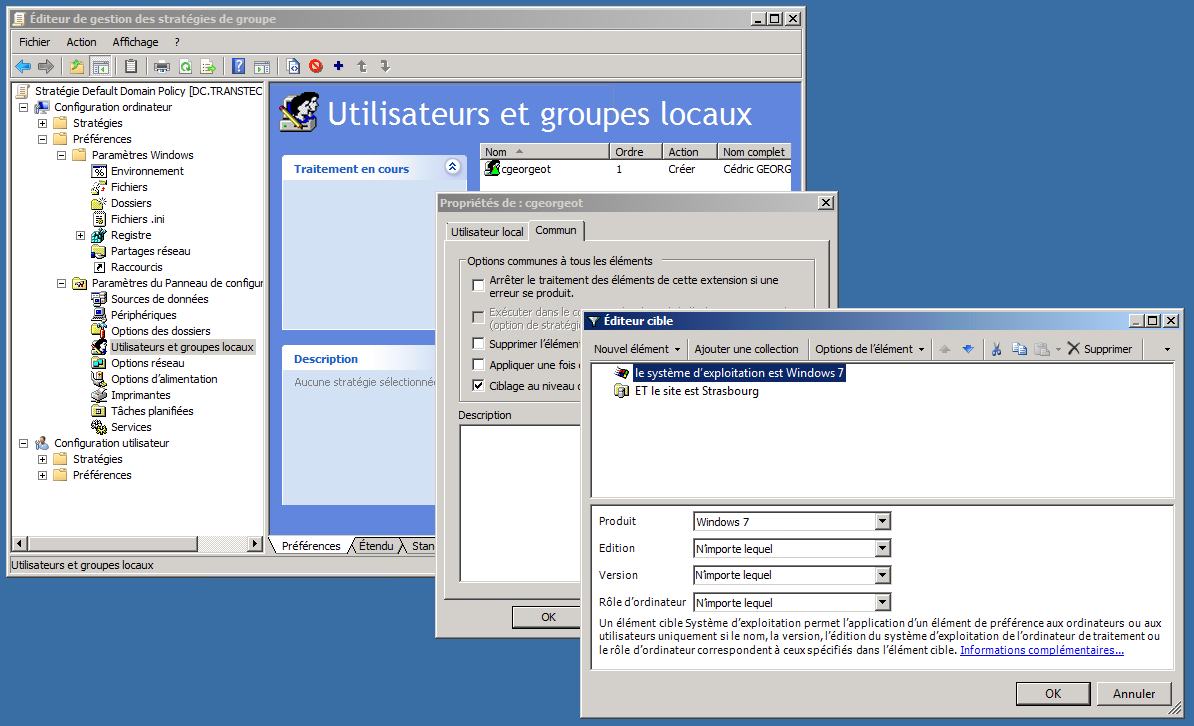Open the Produit dropdown showing Windows 7
Screen dimensions: 1194x726
point(882,521)
